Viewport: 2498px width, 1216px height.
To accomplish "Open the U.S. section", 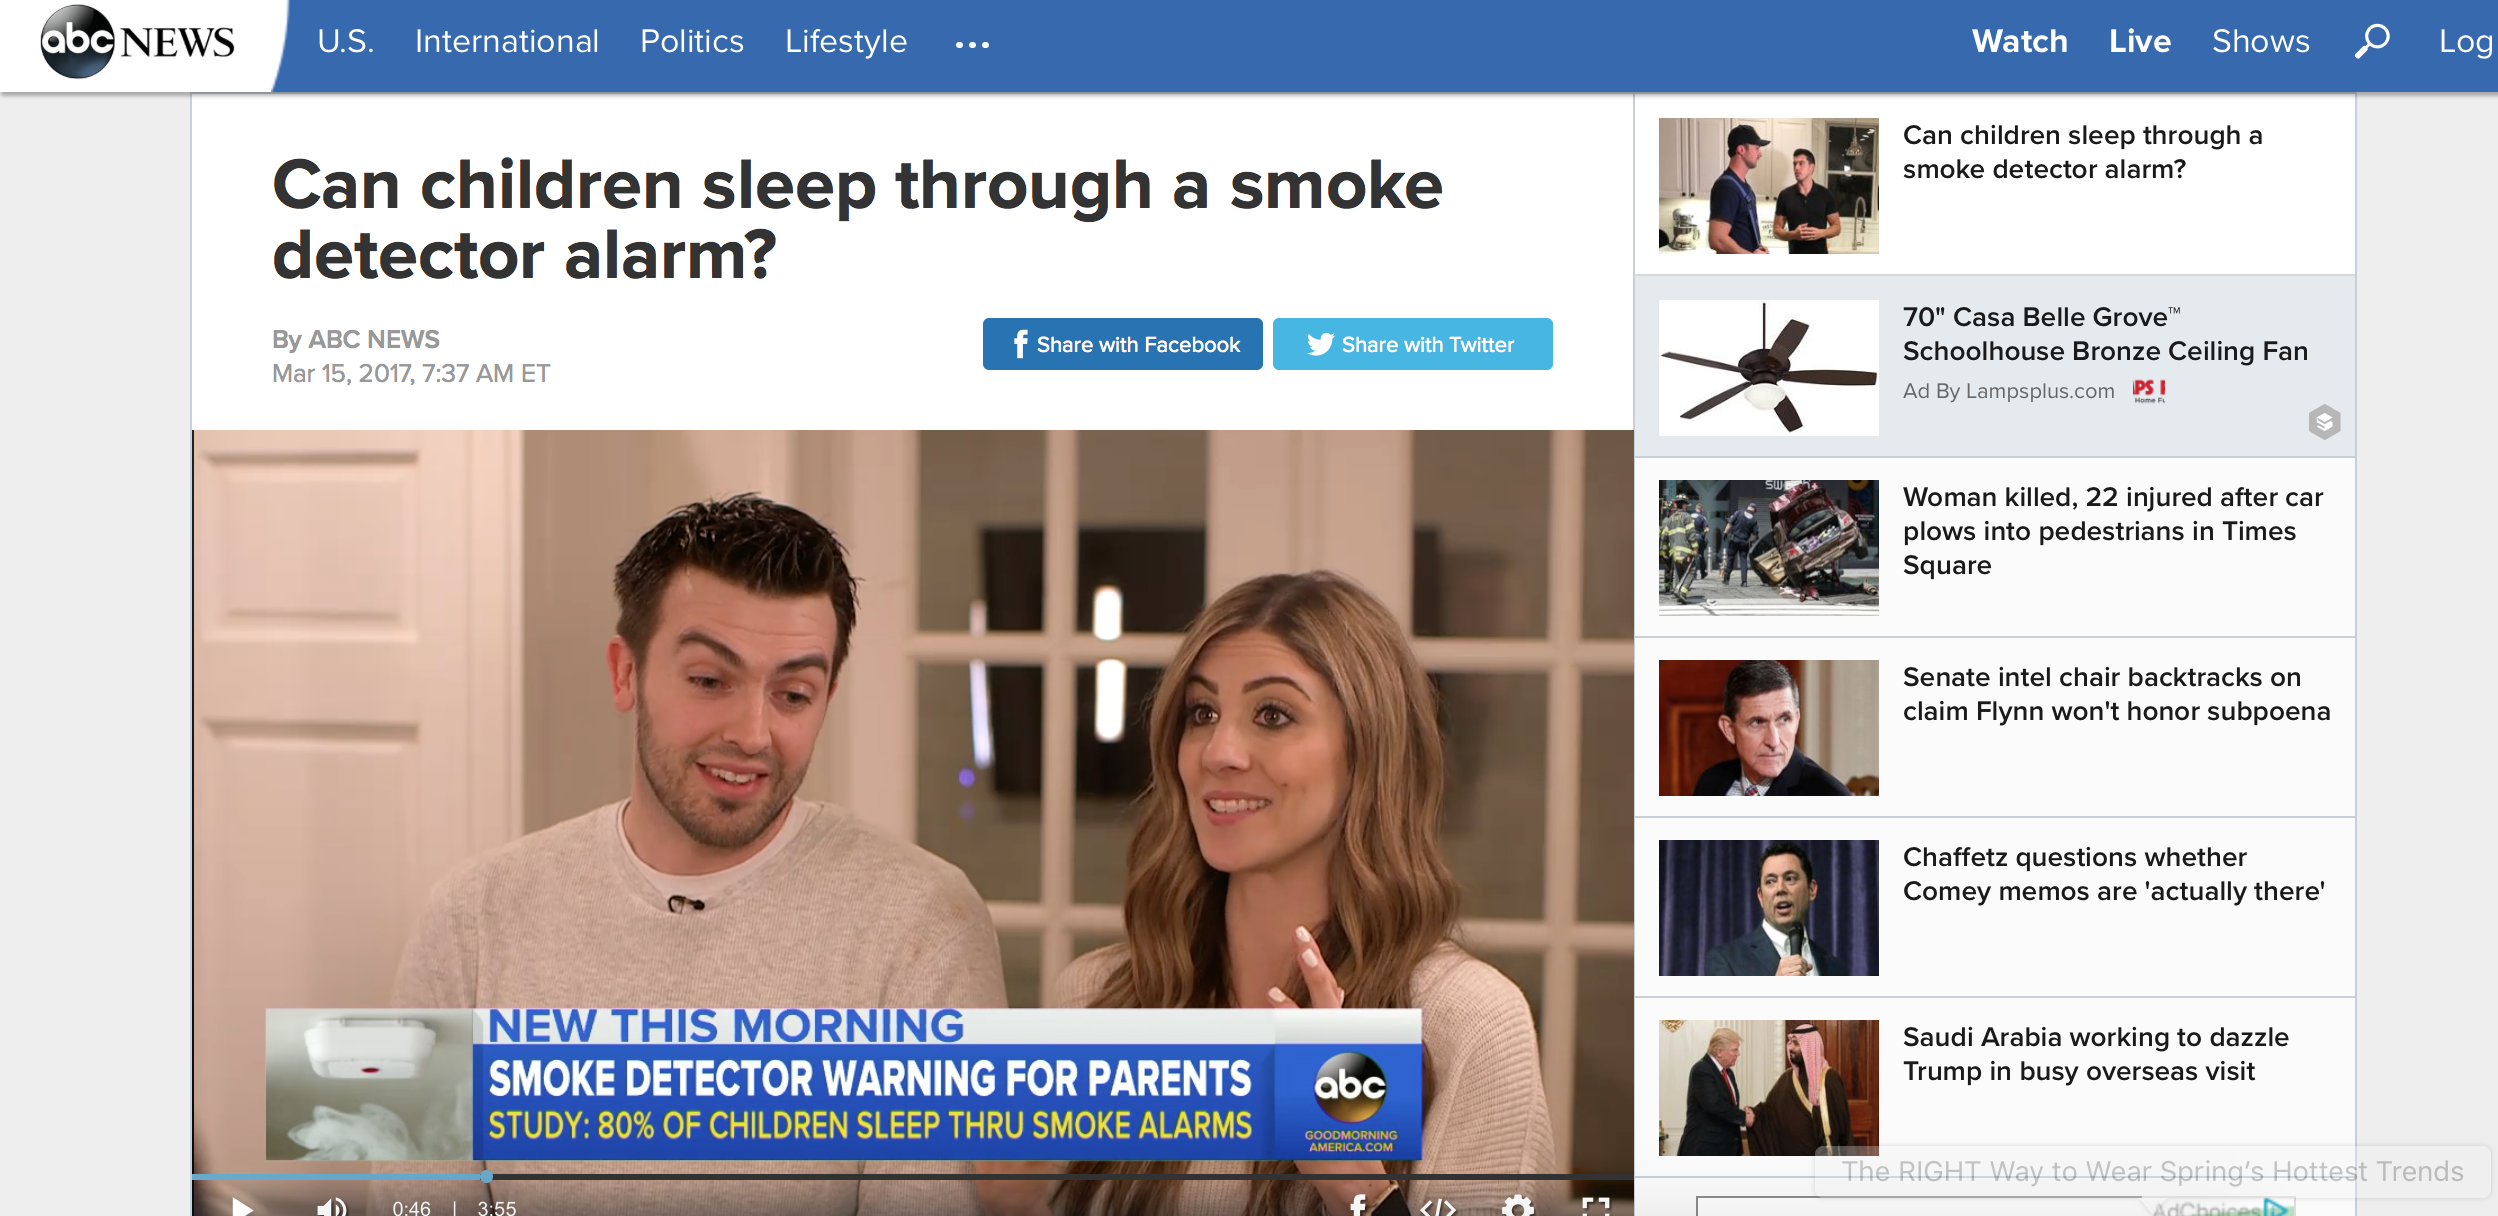I will click(345, 42).
